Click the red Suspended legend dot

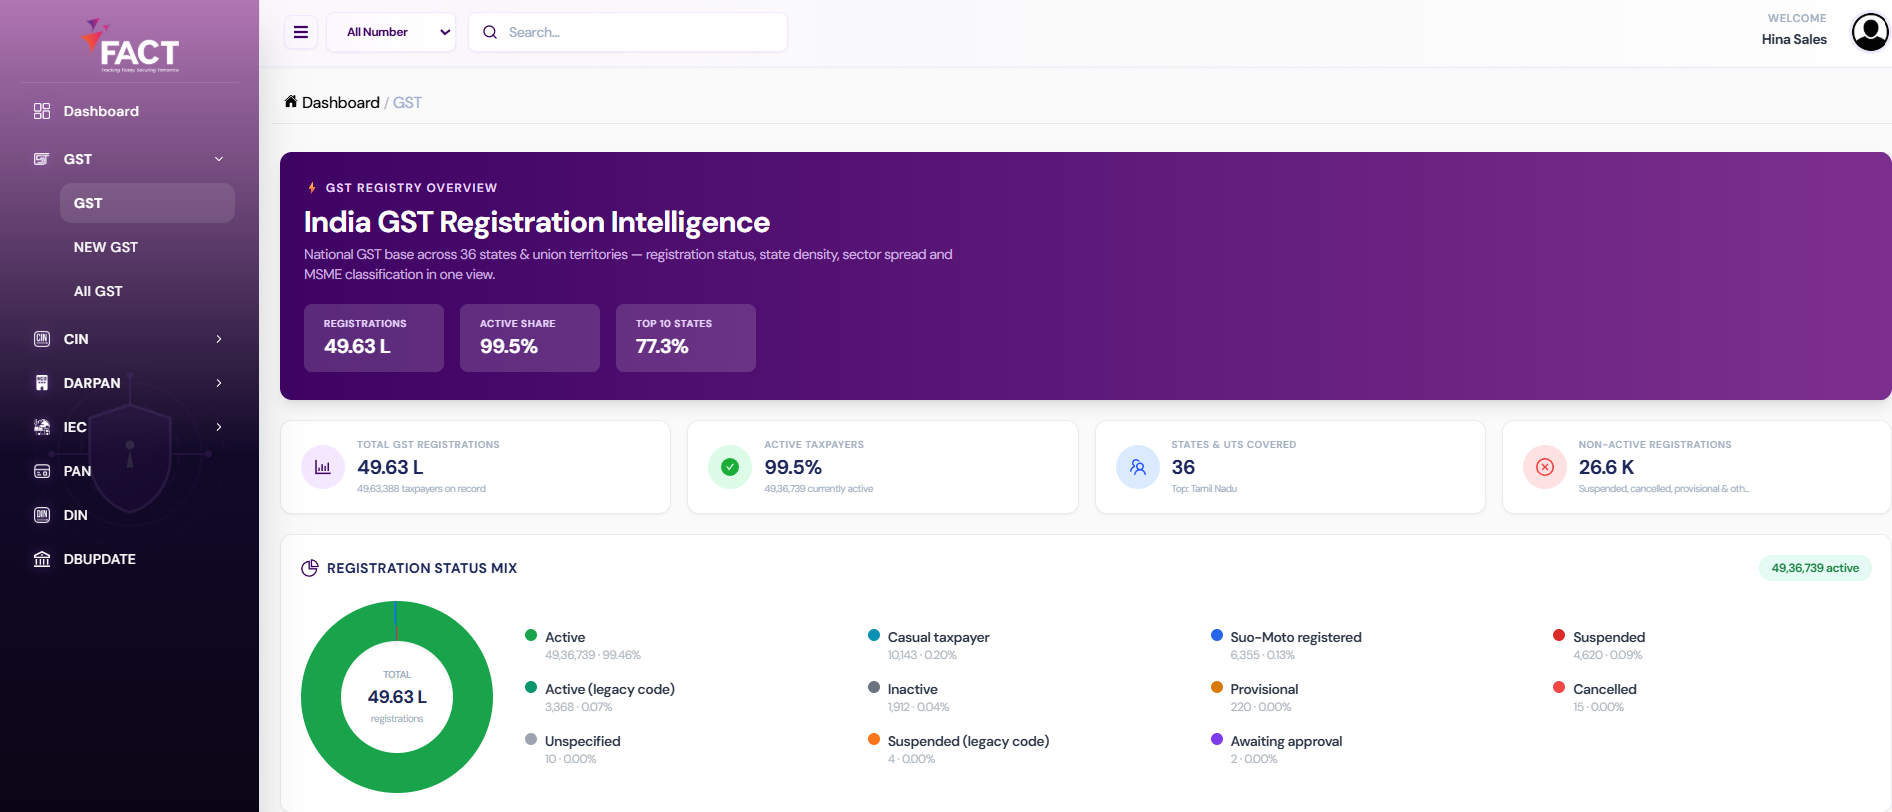click(1559, 635)
